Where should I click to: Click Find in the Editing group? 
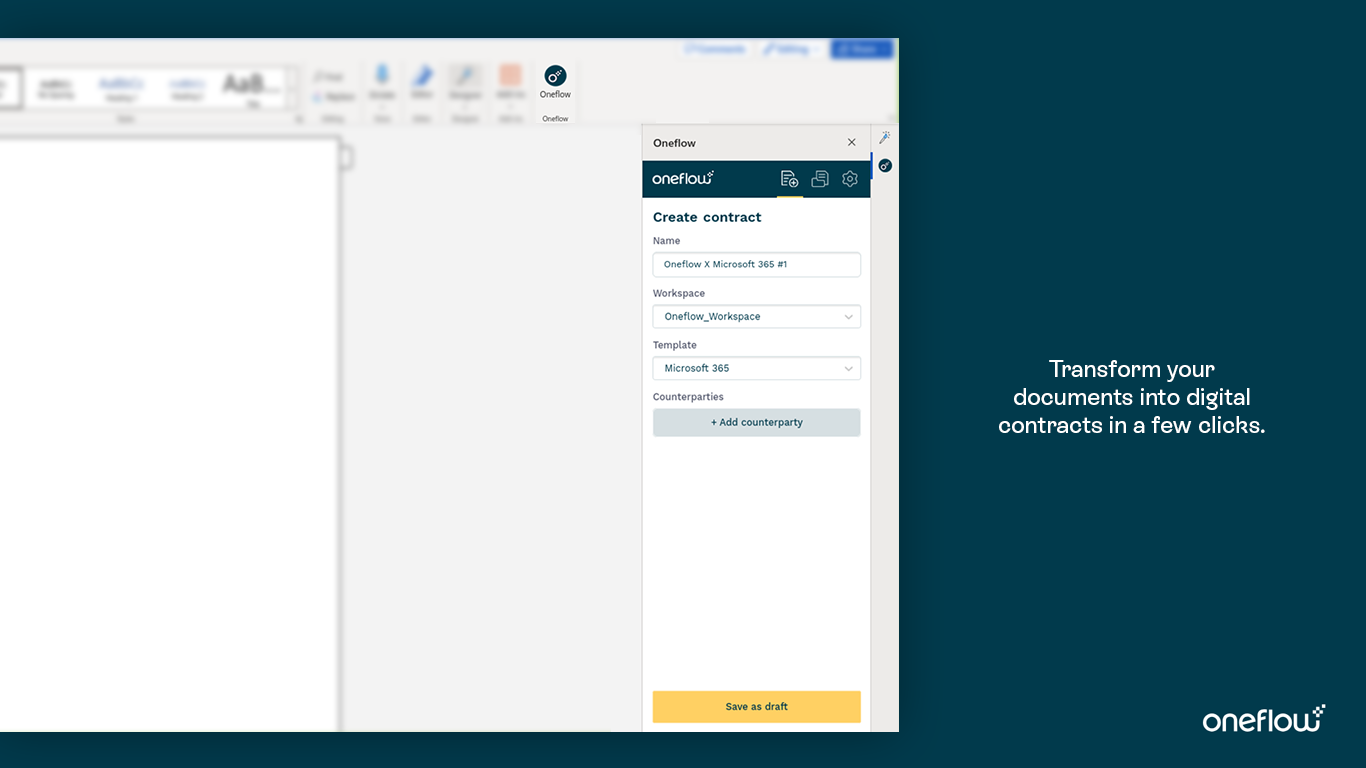(328, 77)
